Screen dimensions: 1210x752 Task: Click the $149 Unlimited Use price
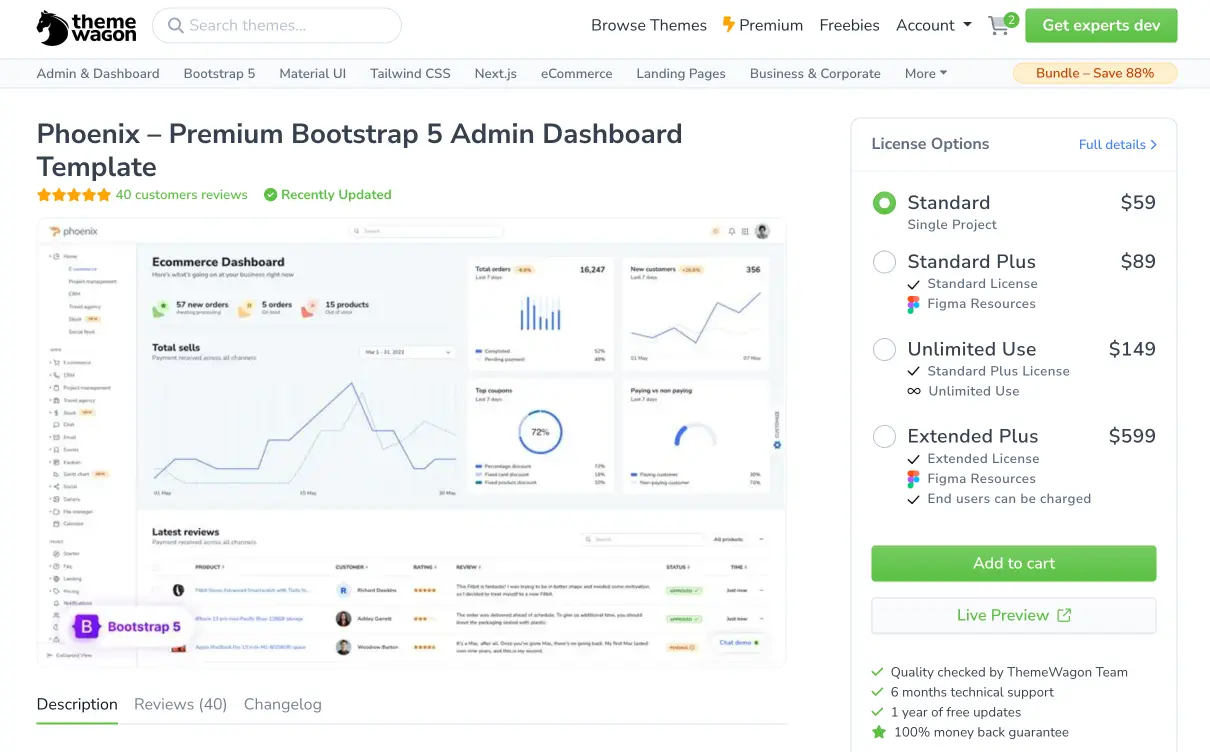[1132, 349]
